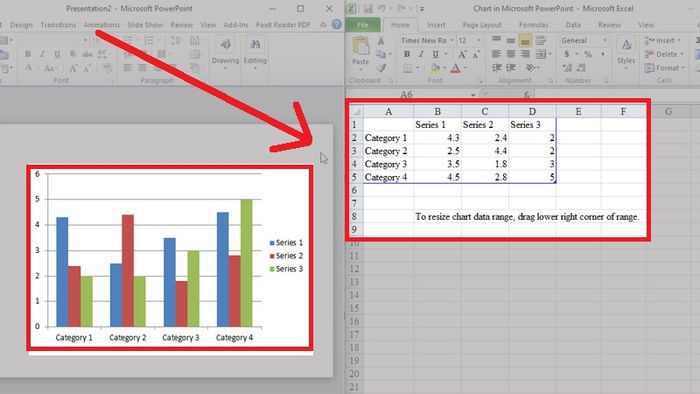700x394 pixels.
Task: Select cell B2 containing 4.3
Action: pos(437,138)
